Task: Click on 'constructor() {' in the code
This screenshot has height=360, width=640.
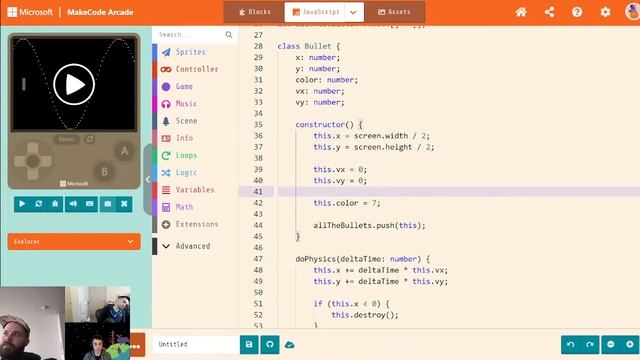Action: [329, 124]
